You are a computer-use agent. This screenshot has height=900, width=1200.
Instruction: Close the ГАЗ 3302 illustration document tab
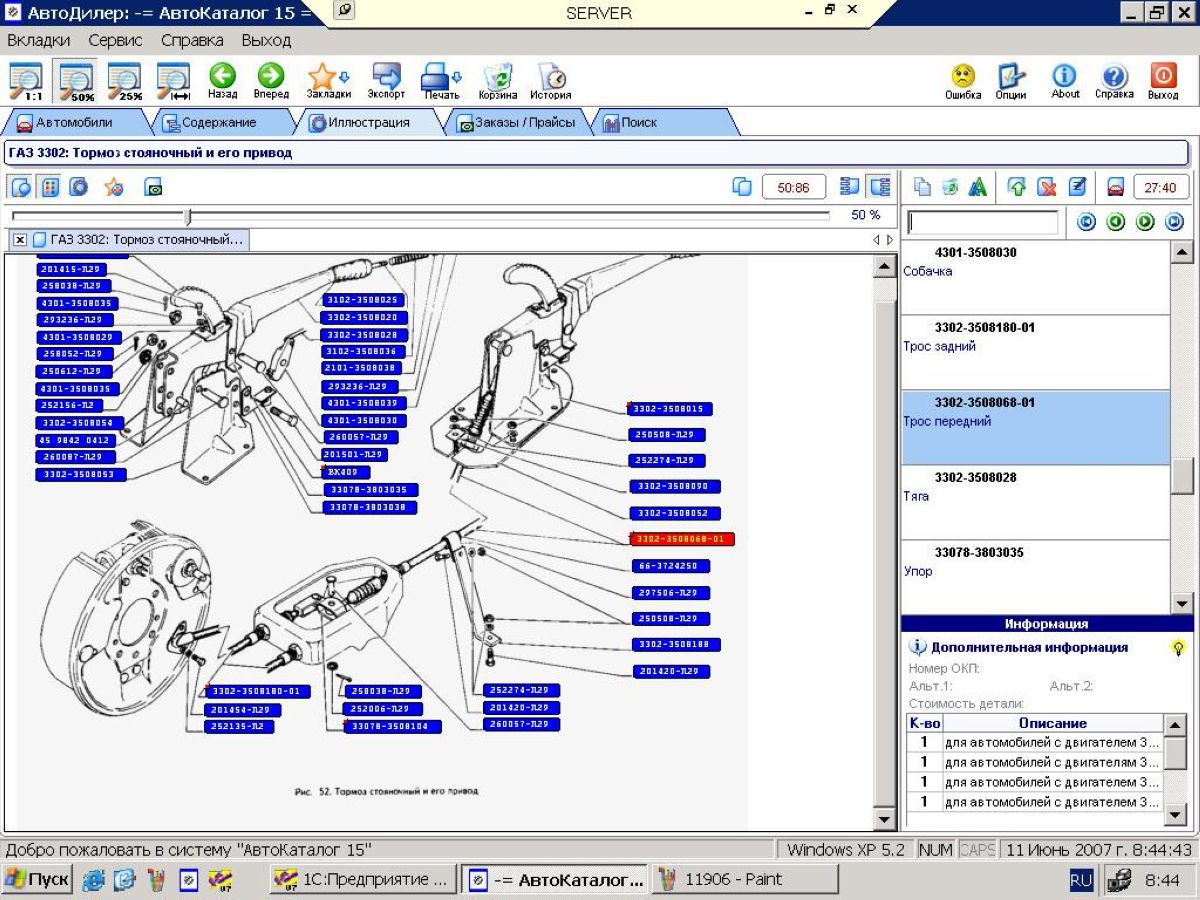pyautogui.click(x=20, y=240)
